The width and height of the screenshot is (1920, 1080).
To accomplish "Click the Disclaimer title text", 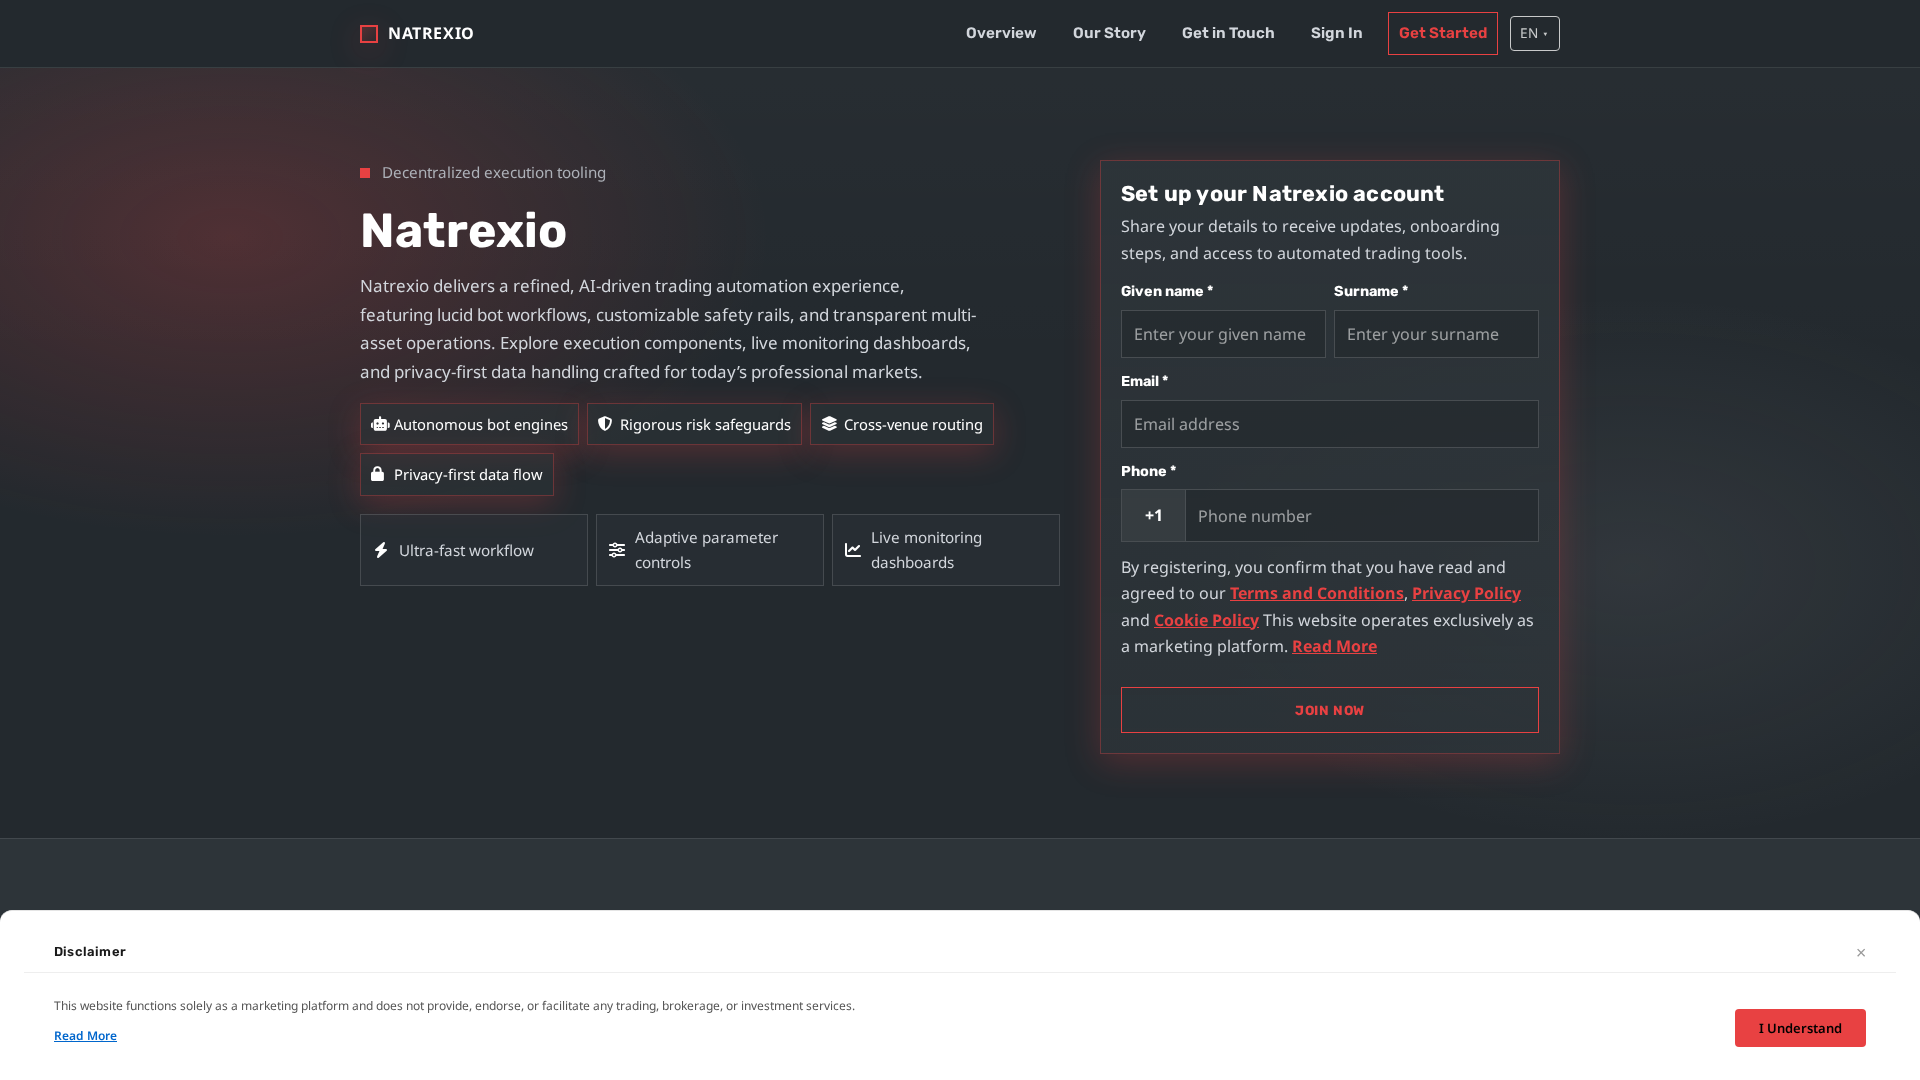I will point(90,952).
